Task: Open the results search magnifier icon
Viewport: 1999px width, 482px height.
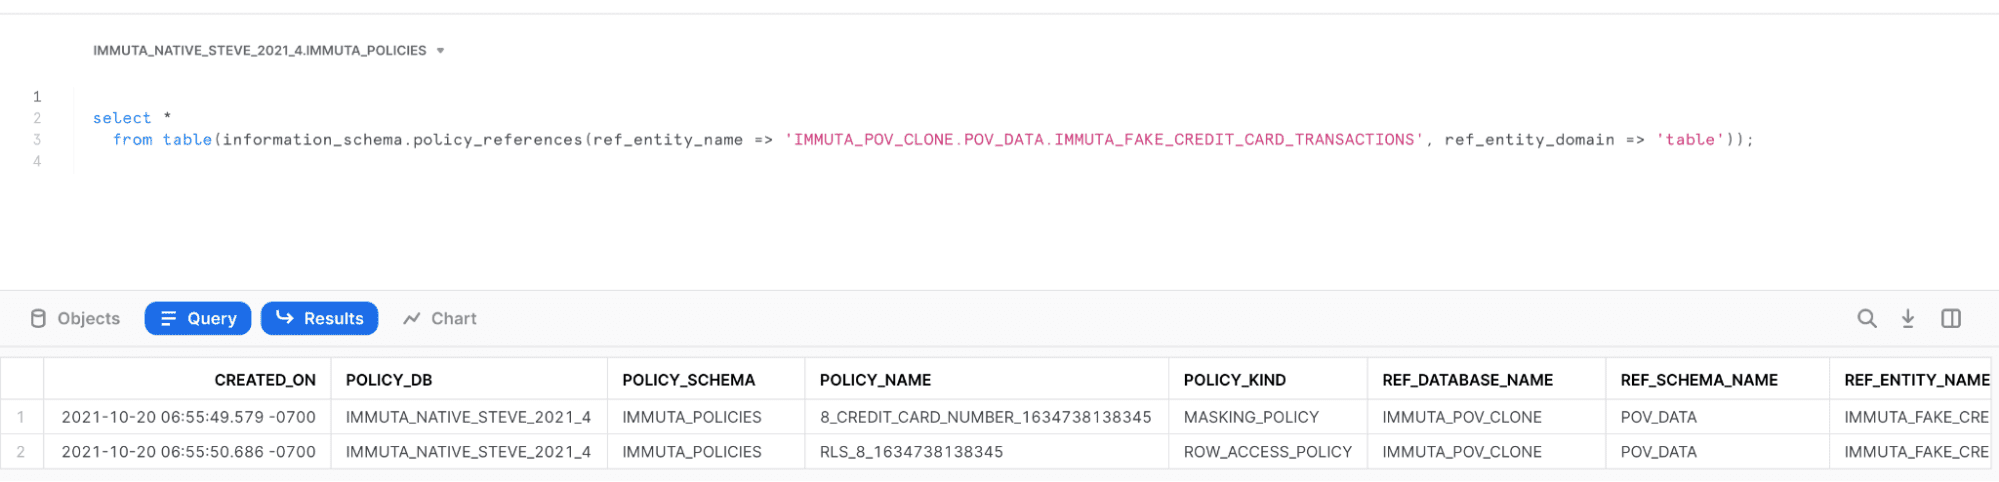Action: click(1866, 318)
